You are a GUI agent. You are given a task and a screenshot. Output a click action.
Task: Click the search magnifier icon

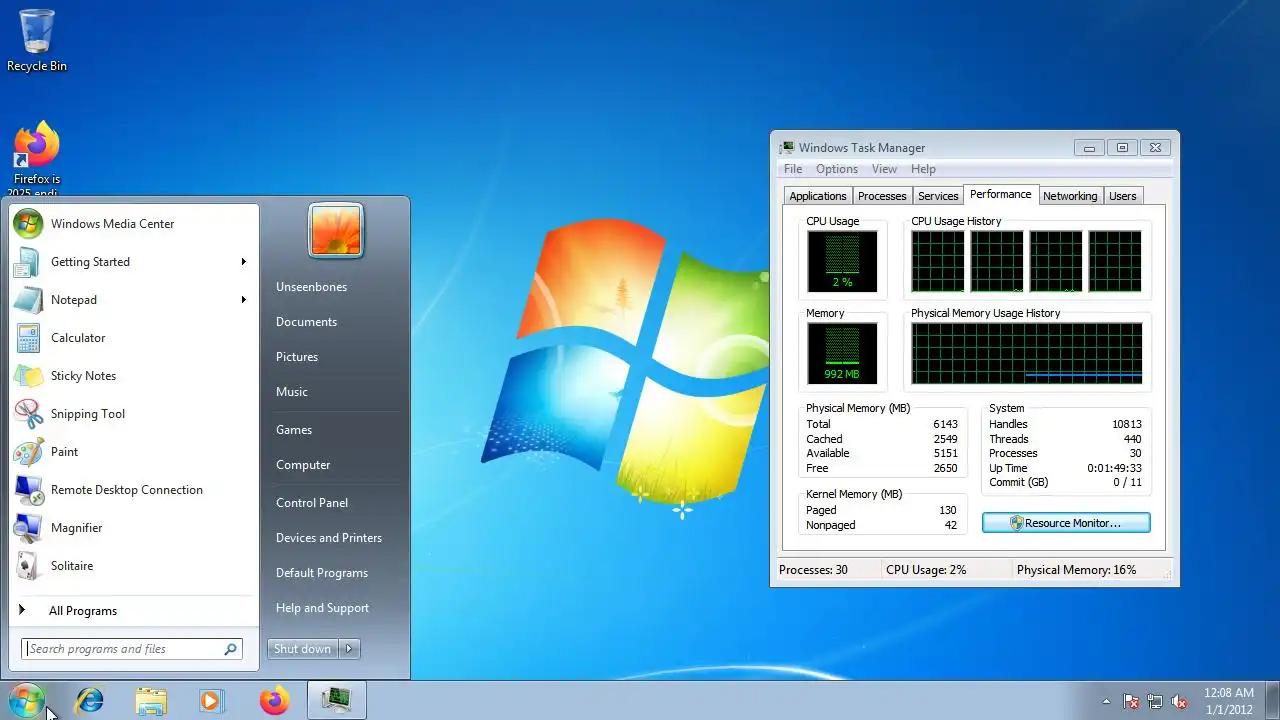[x=231, y=649]
